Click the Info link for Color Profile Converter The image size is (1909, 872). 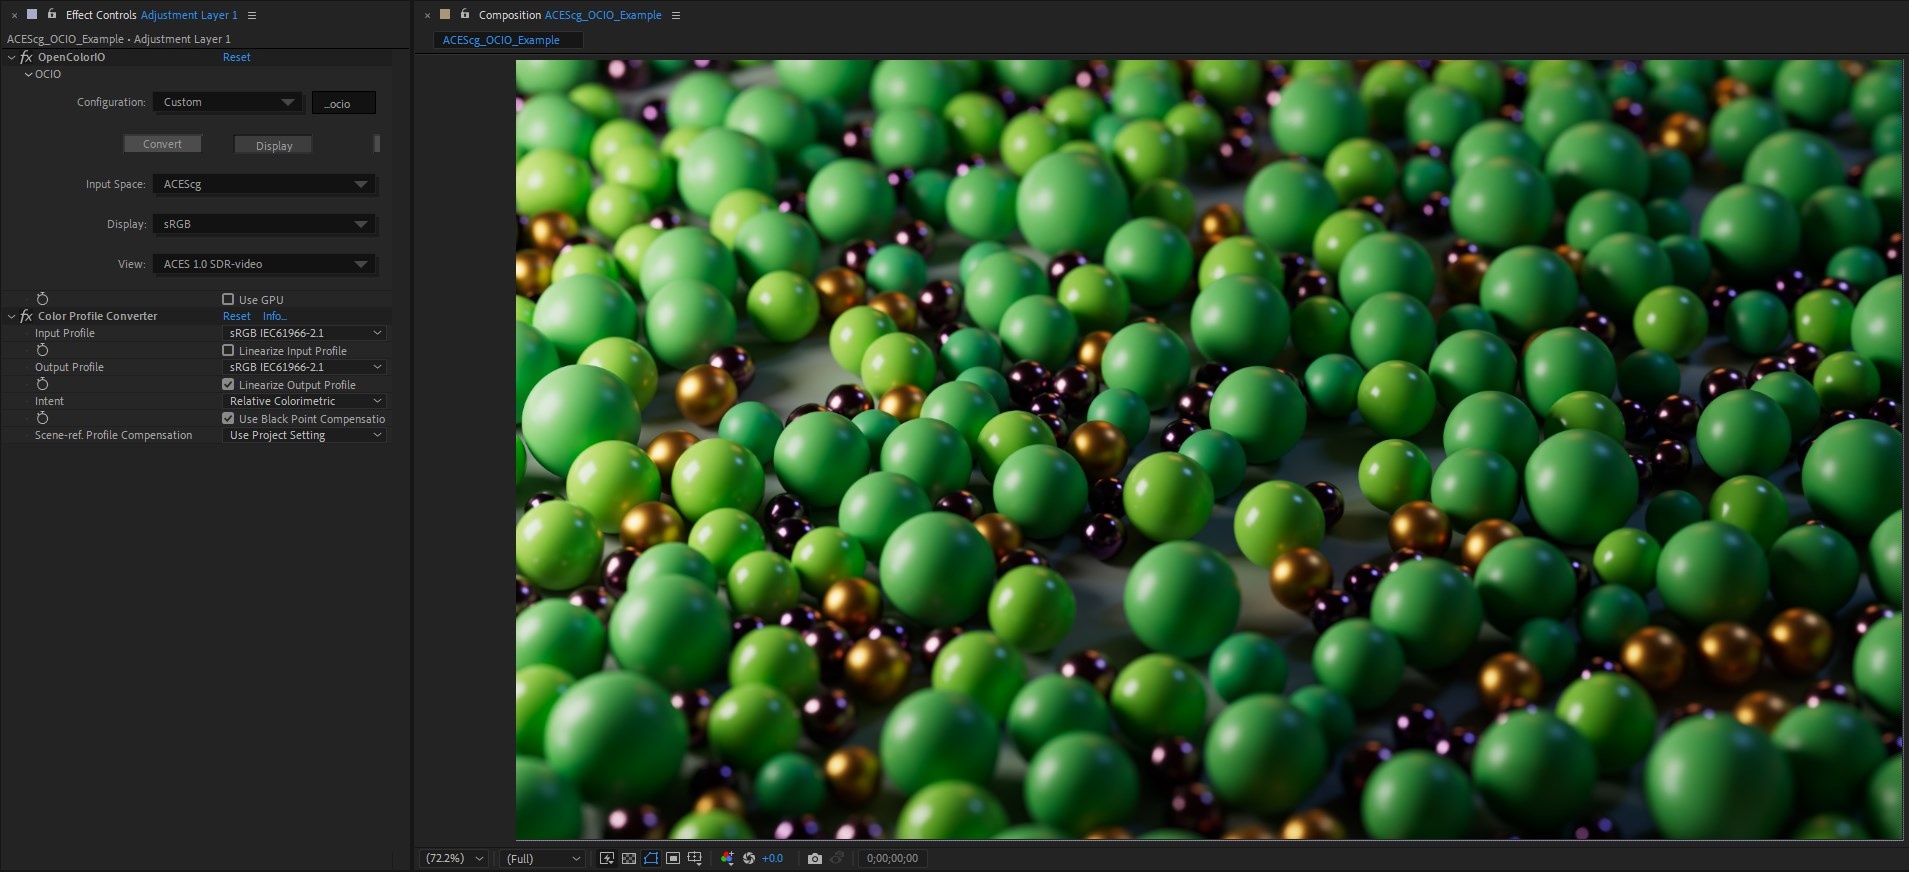[x=274, y=316]
